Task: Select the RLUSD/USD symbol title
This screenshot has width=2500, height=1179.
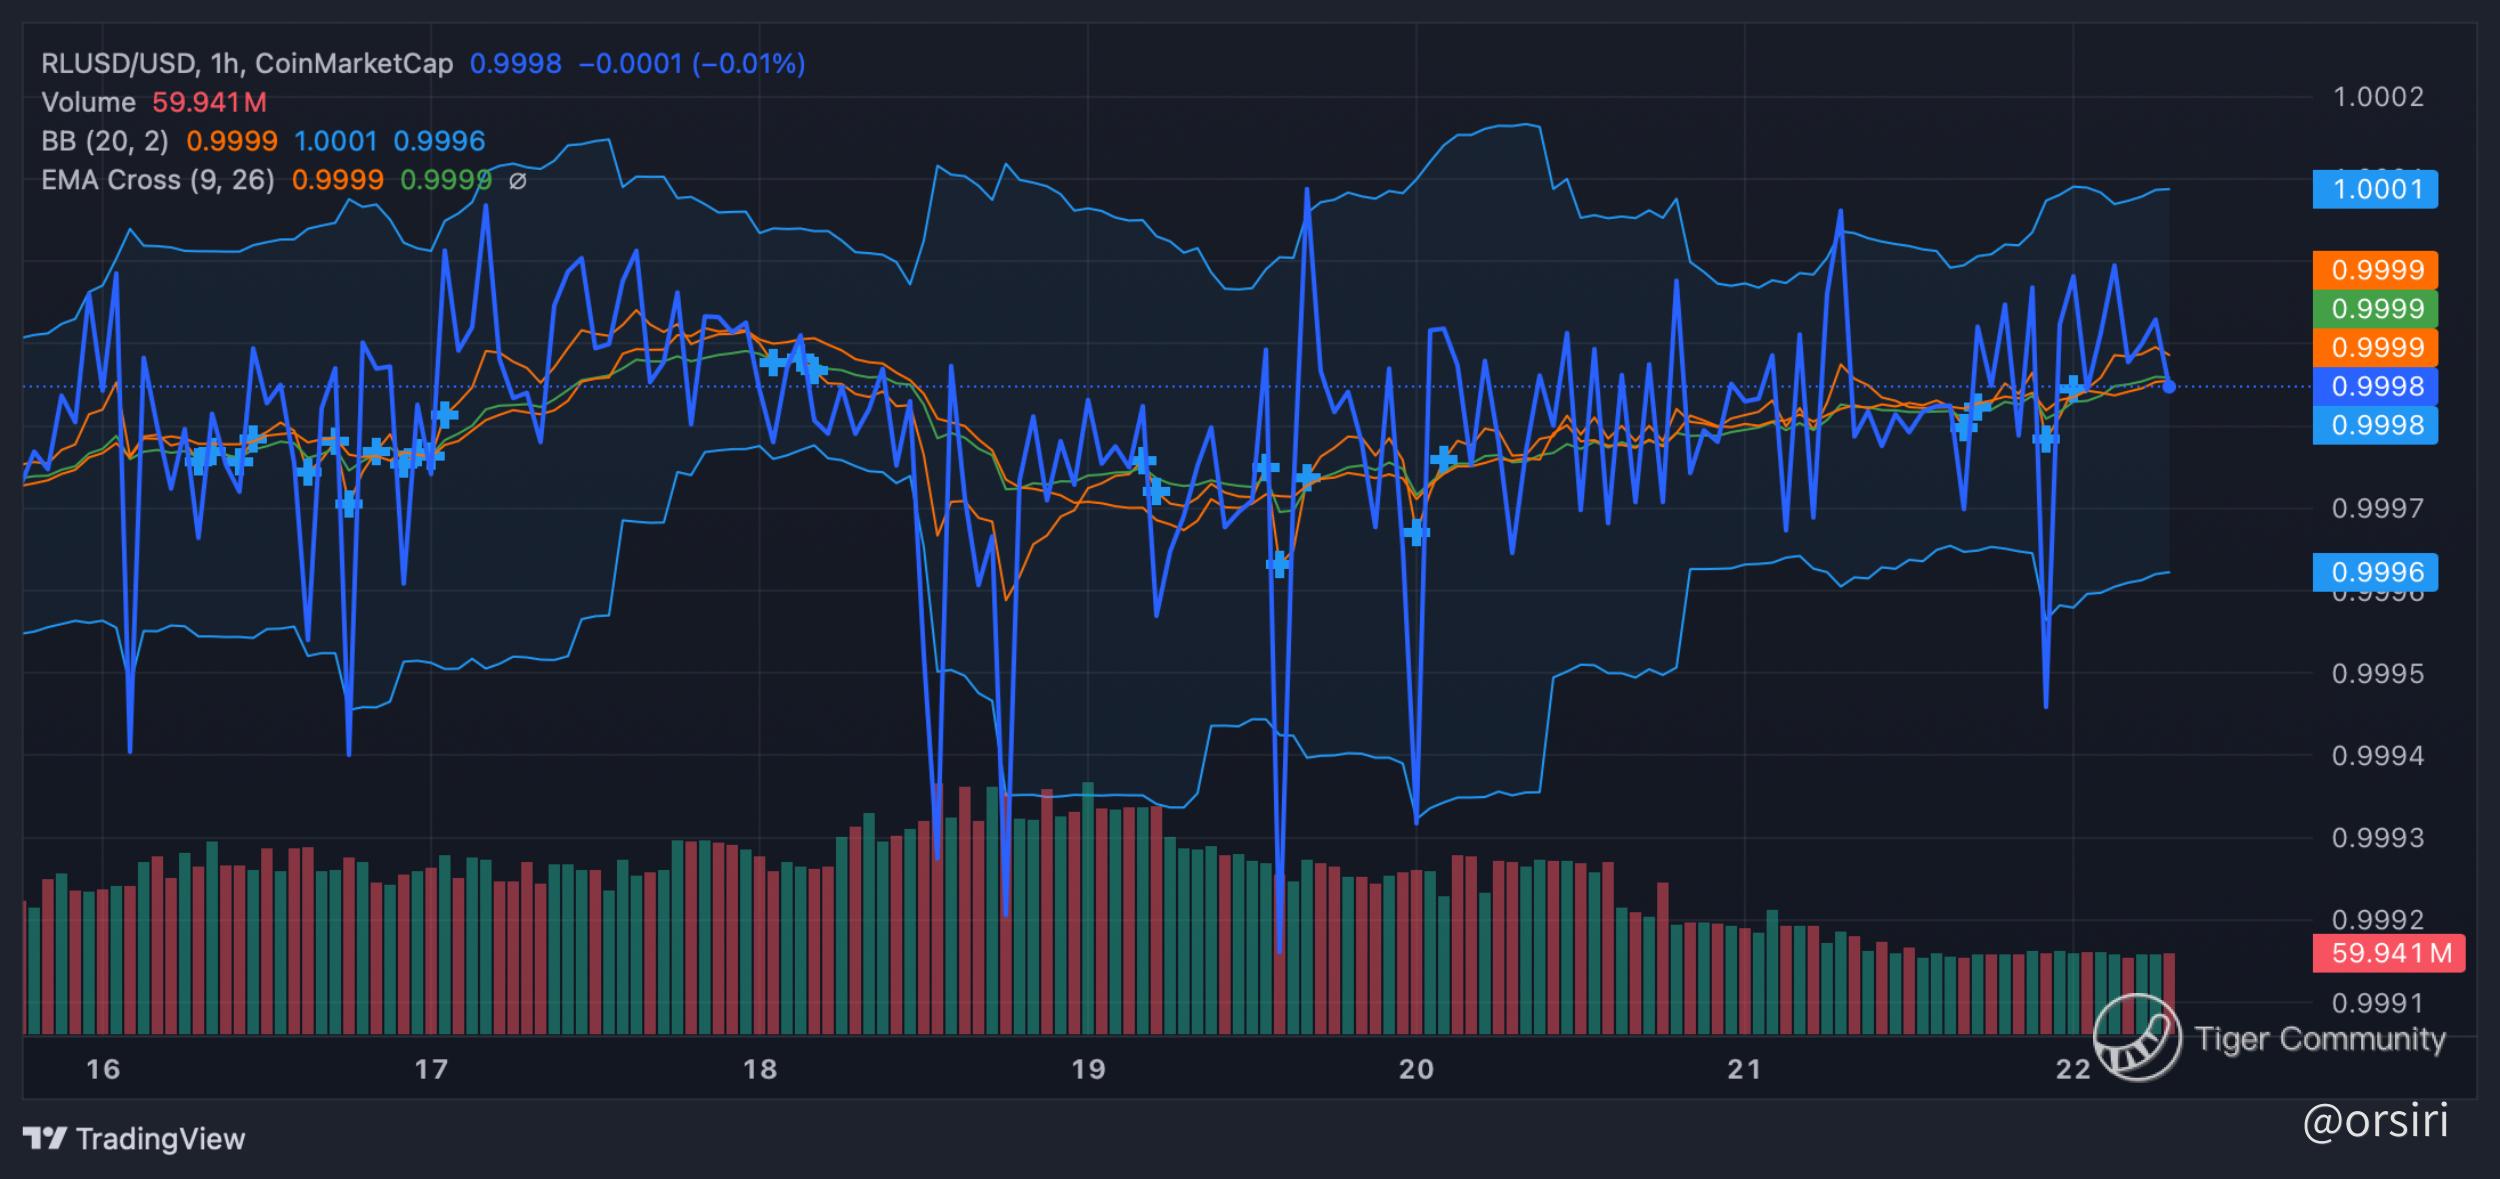Action: point(118,64)
